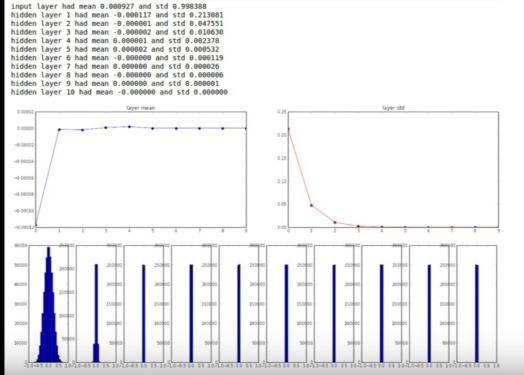Click std value 0.047551 in layer 2 line
Image resolution: width=524 pixels, height=375 pixels.
click(206, 24)
